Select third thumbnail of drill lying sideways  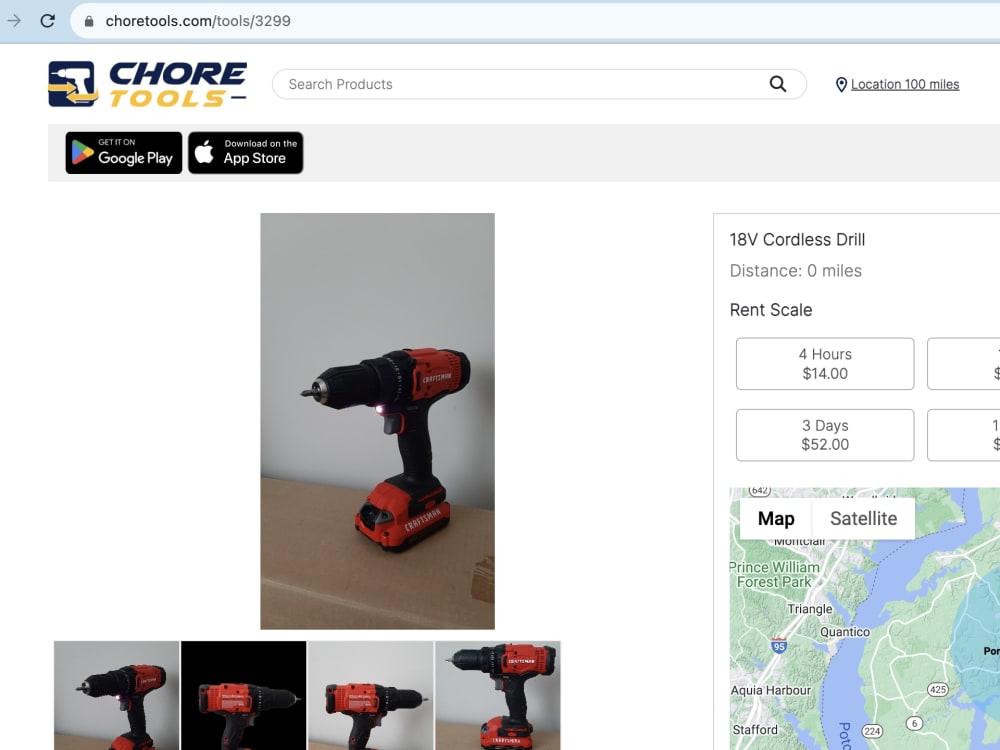pos(371,696)
